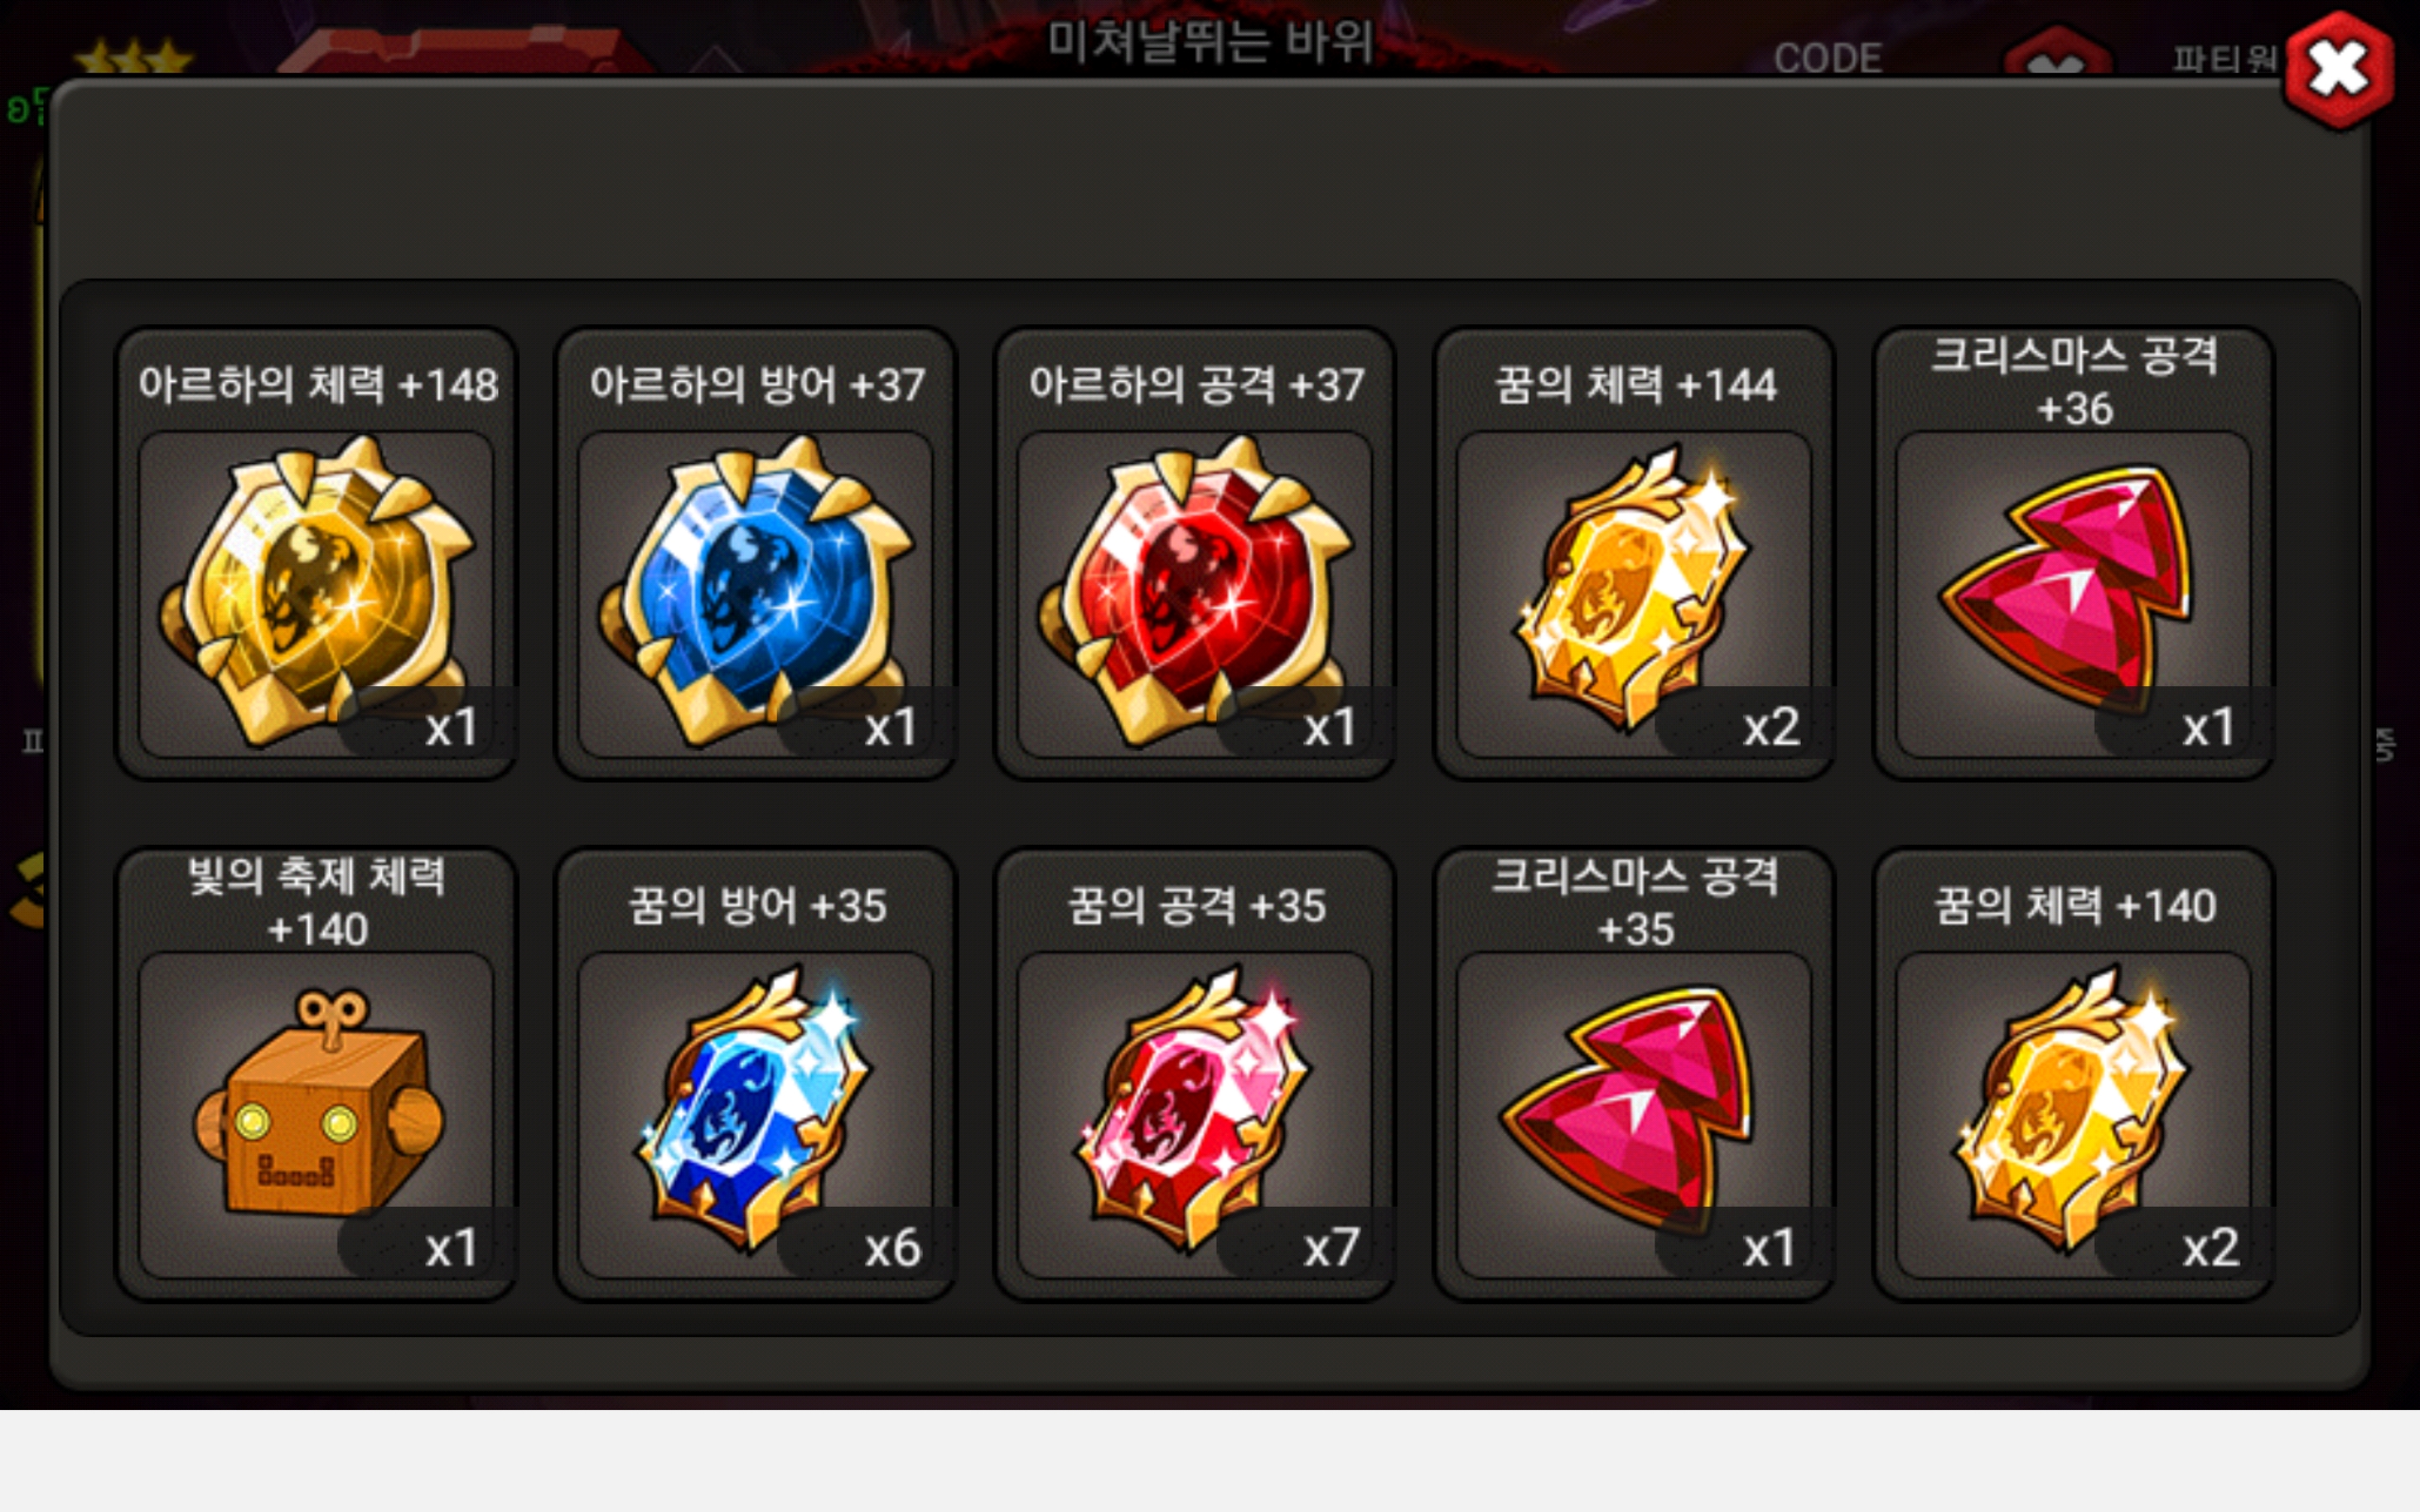Click the 꿈의 체력 +144 title text

click(x=1635, y=385)
